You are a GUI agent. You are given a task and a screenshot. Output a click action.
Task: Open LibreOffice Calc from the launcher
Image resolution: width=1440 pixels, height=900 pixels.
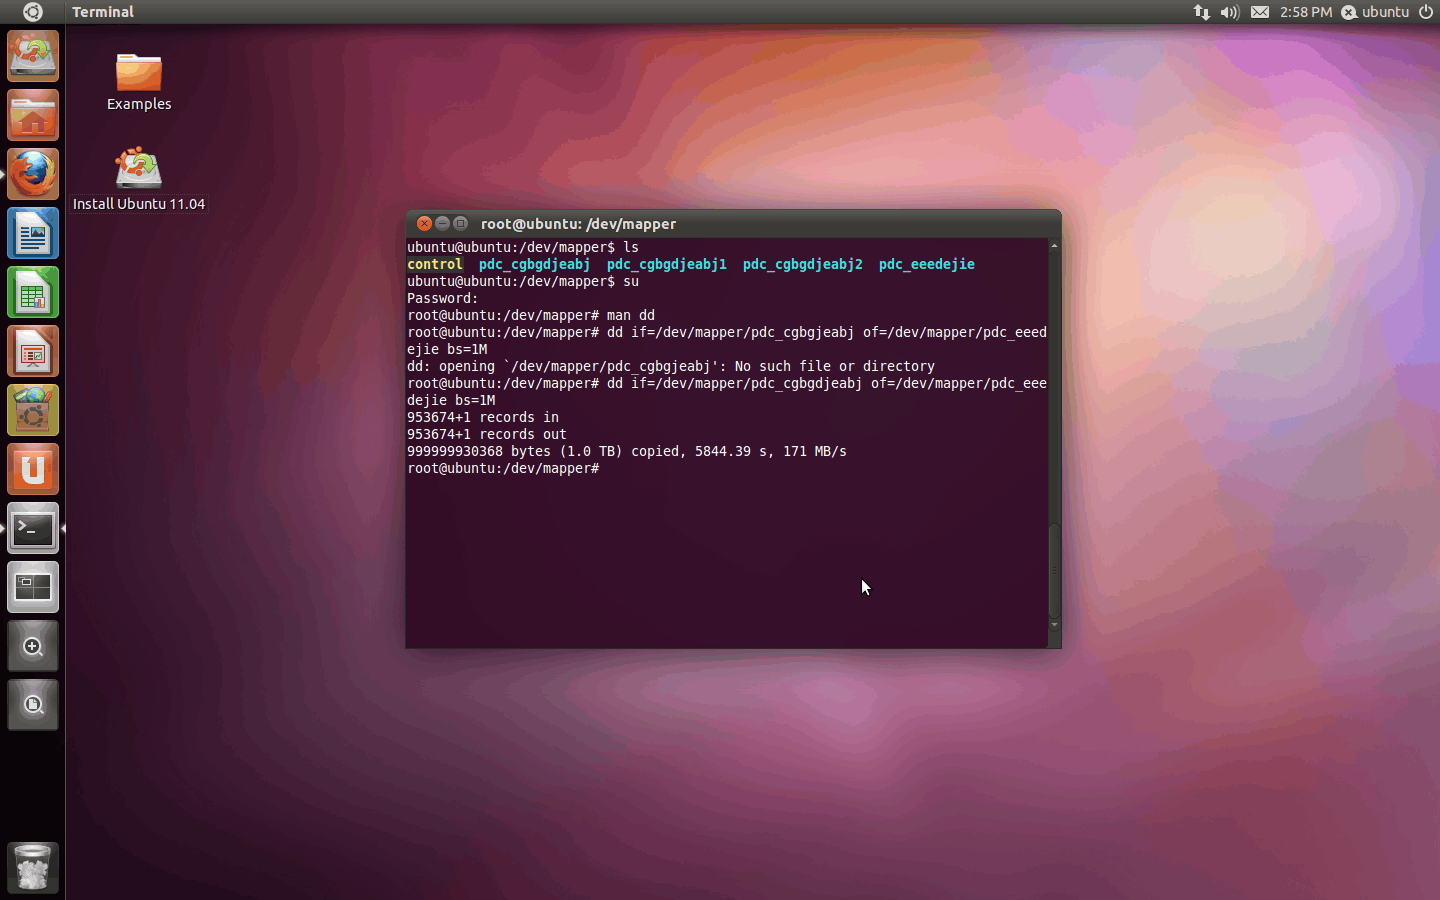[x=33, y=292]
